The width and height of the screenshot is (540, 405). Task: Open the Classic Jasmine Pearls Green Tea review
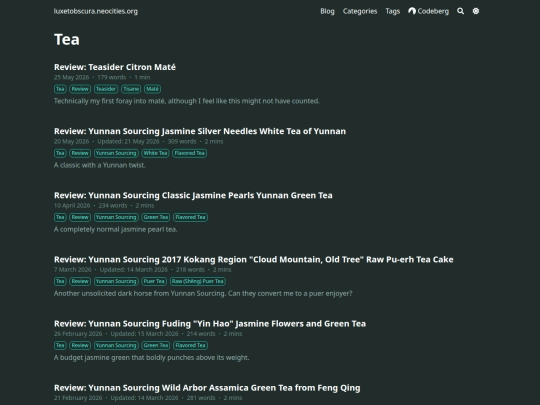point(193,195)
